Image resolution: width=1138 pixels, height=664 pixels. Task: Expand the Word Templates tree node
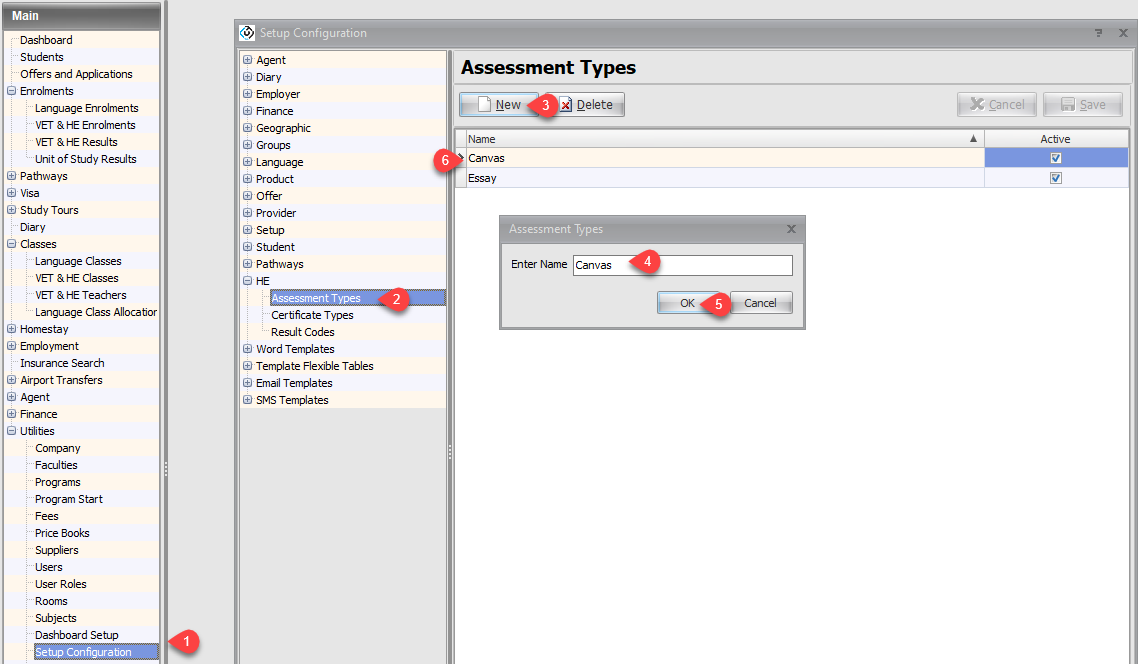[x=247, y=349]
